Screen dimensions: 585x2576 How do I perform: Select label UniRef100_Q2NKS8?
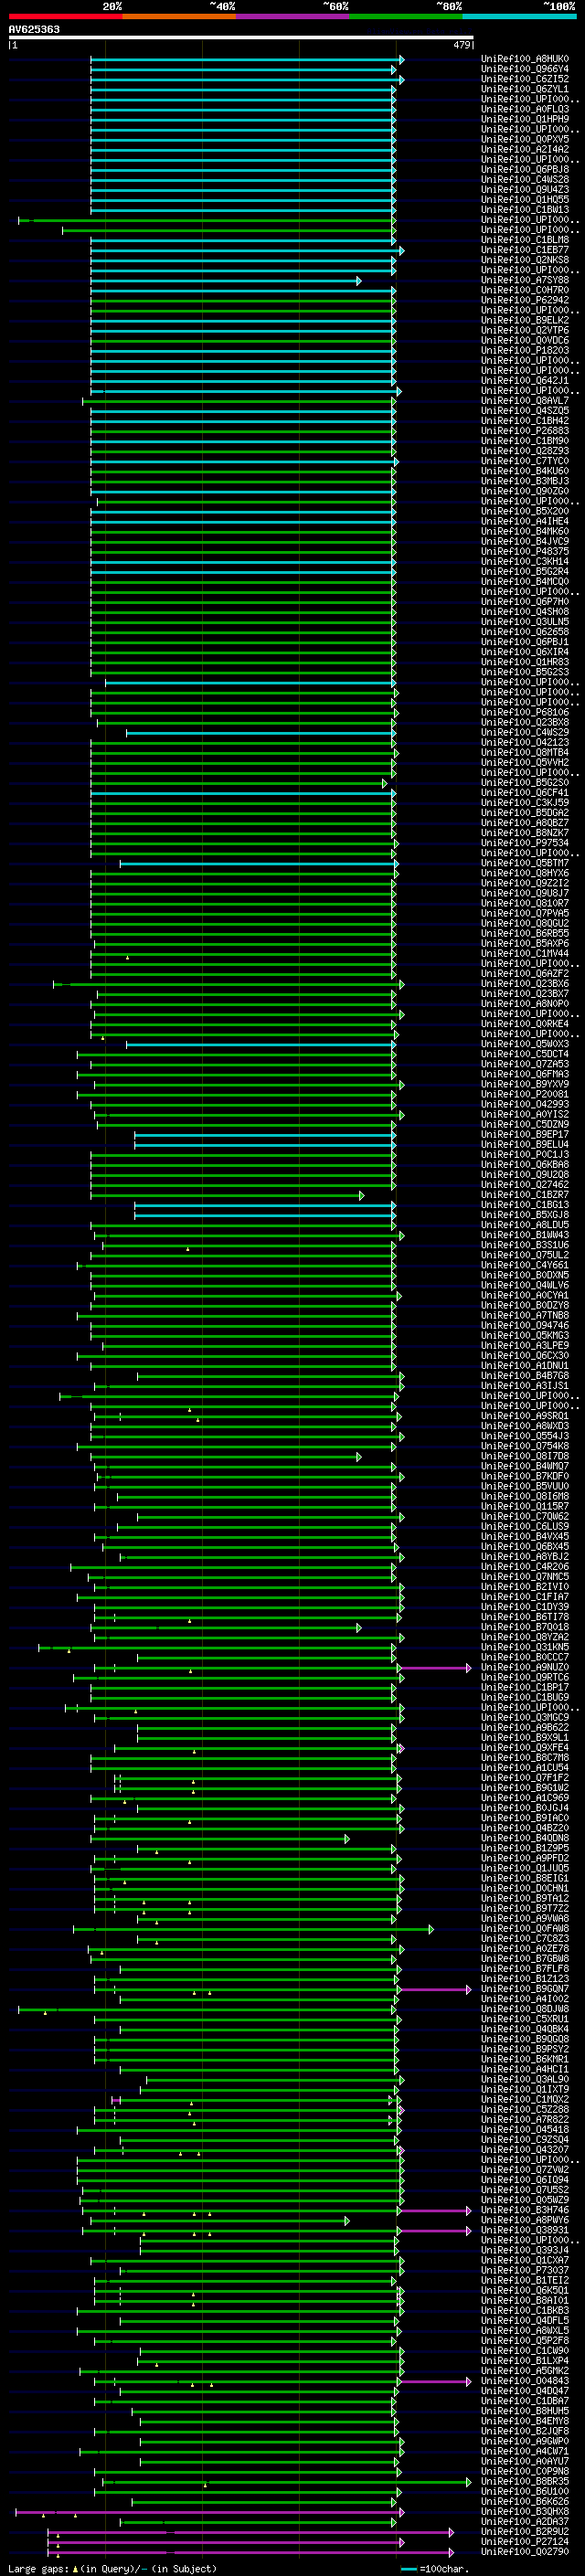point(524,260)
